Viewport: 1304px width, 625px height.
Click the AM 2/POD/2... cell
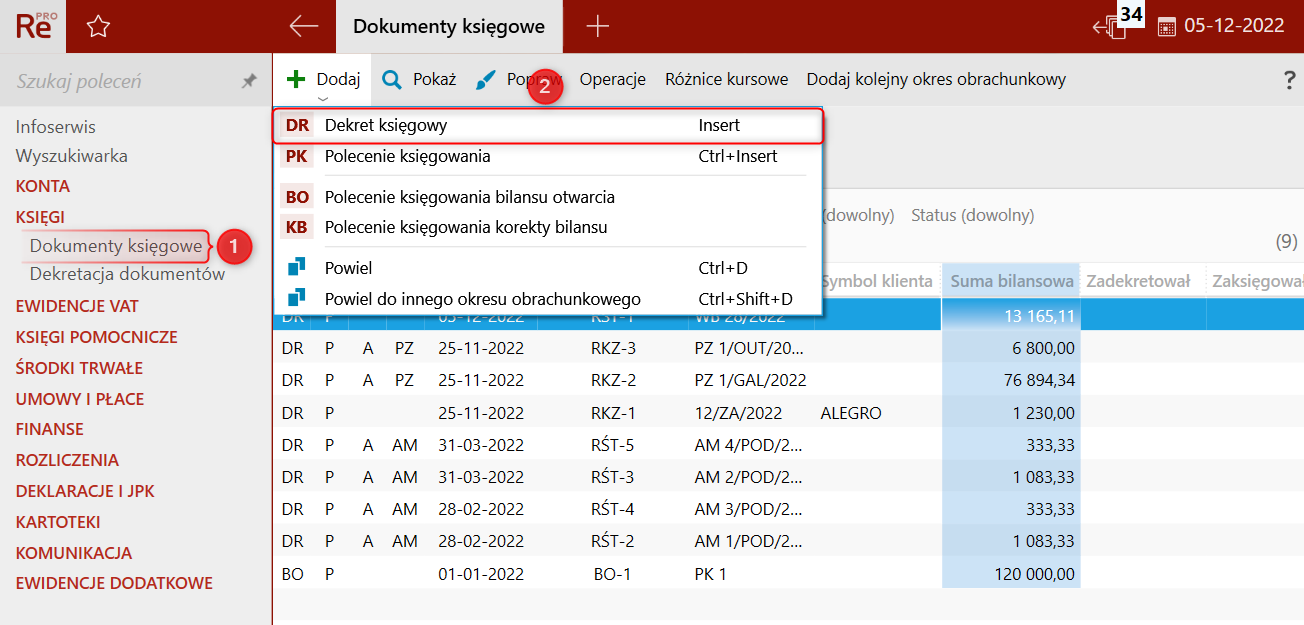(749, 477)
